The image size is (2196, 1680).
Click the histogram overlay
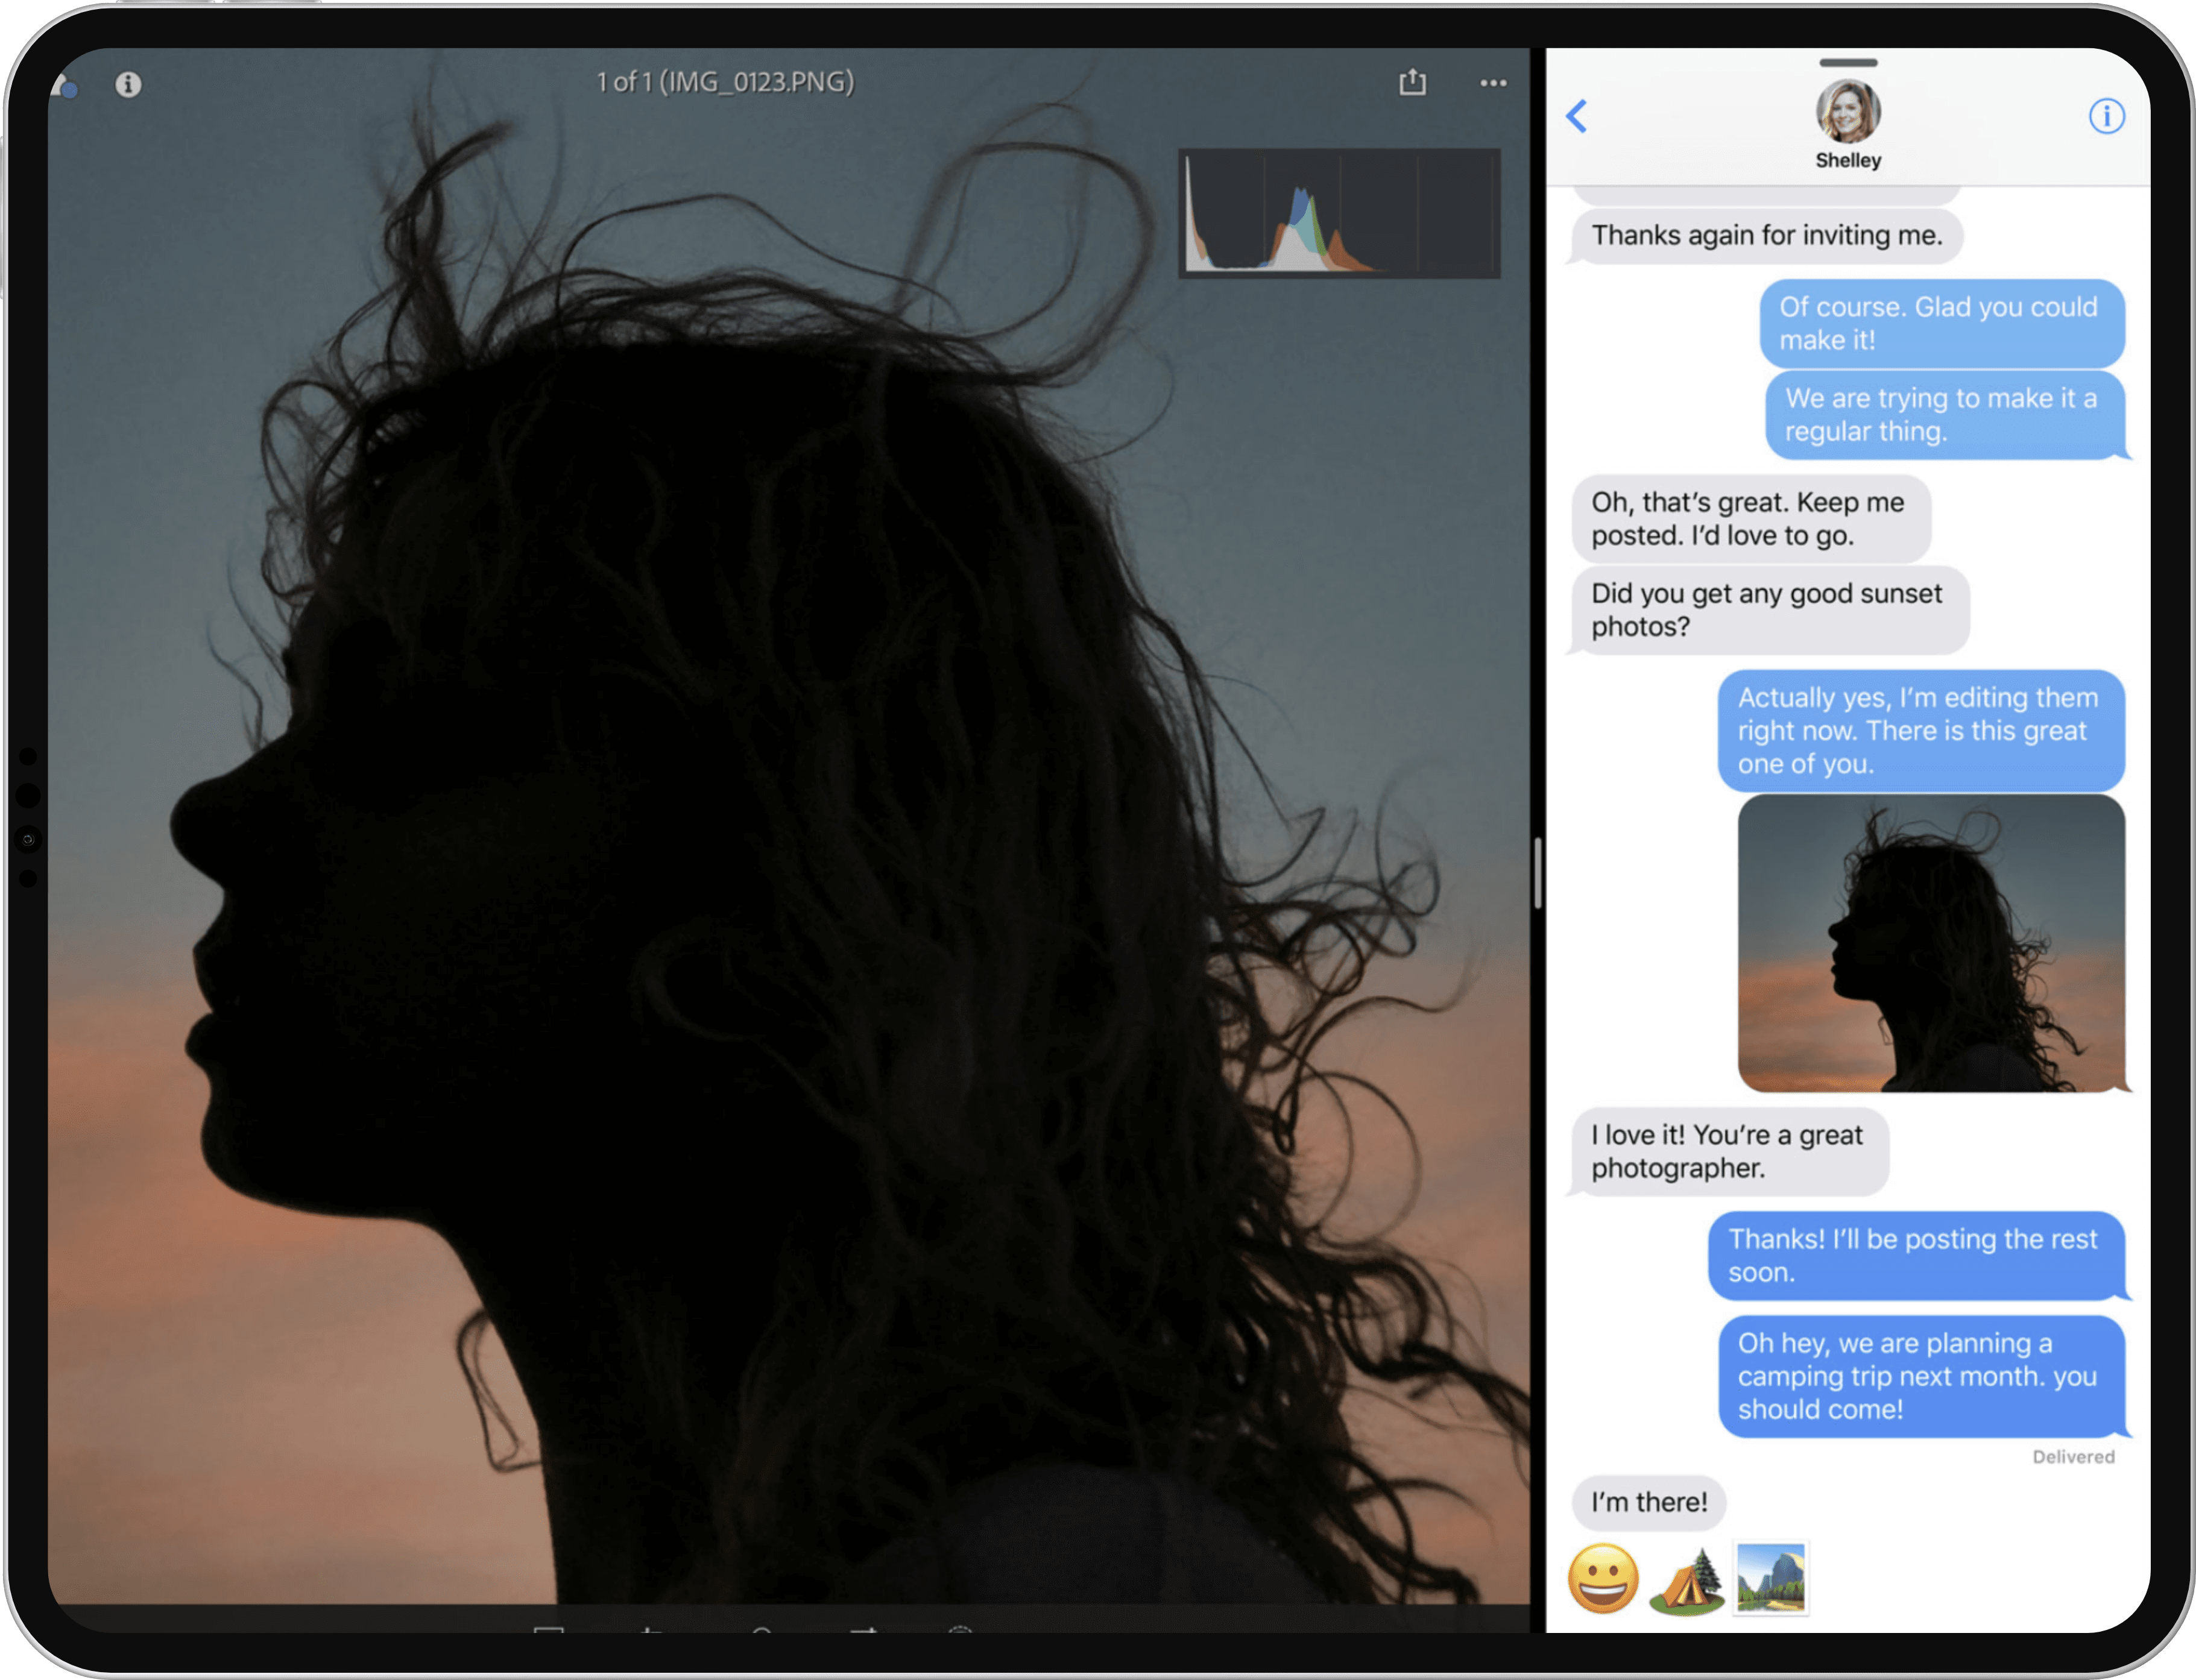click(x=1339, y=213)
